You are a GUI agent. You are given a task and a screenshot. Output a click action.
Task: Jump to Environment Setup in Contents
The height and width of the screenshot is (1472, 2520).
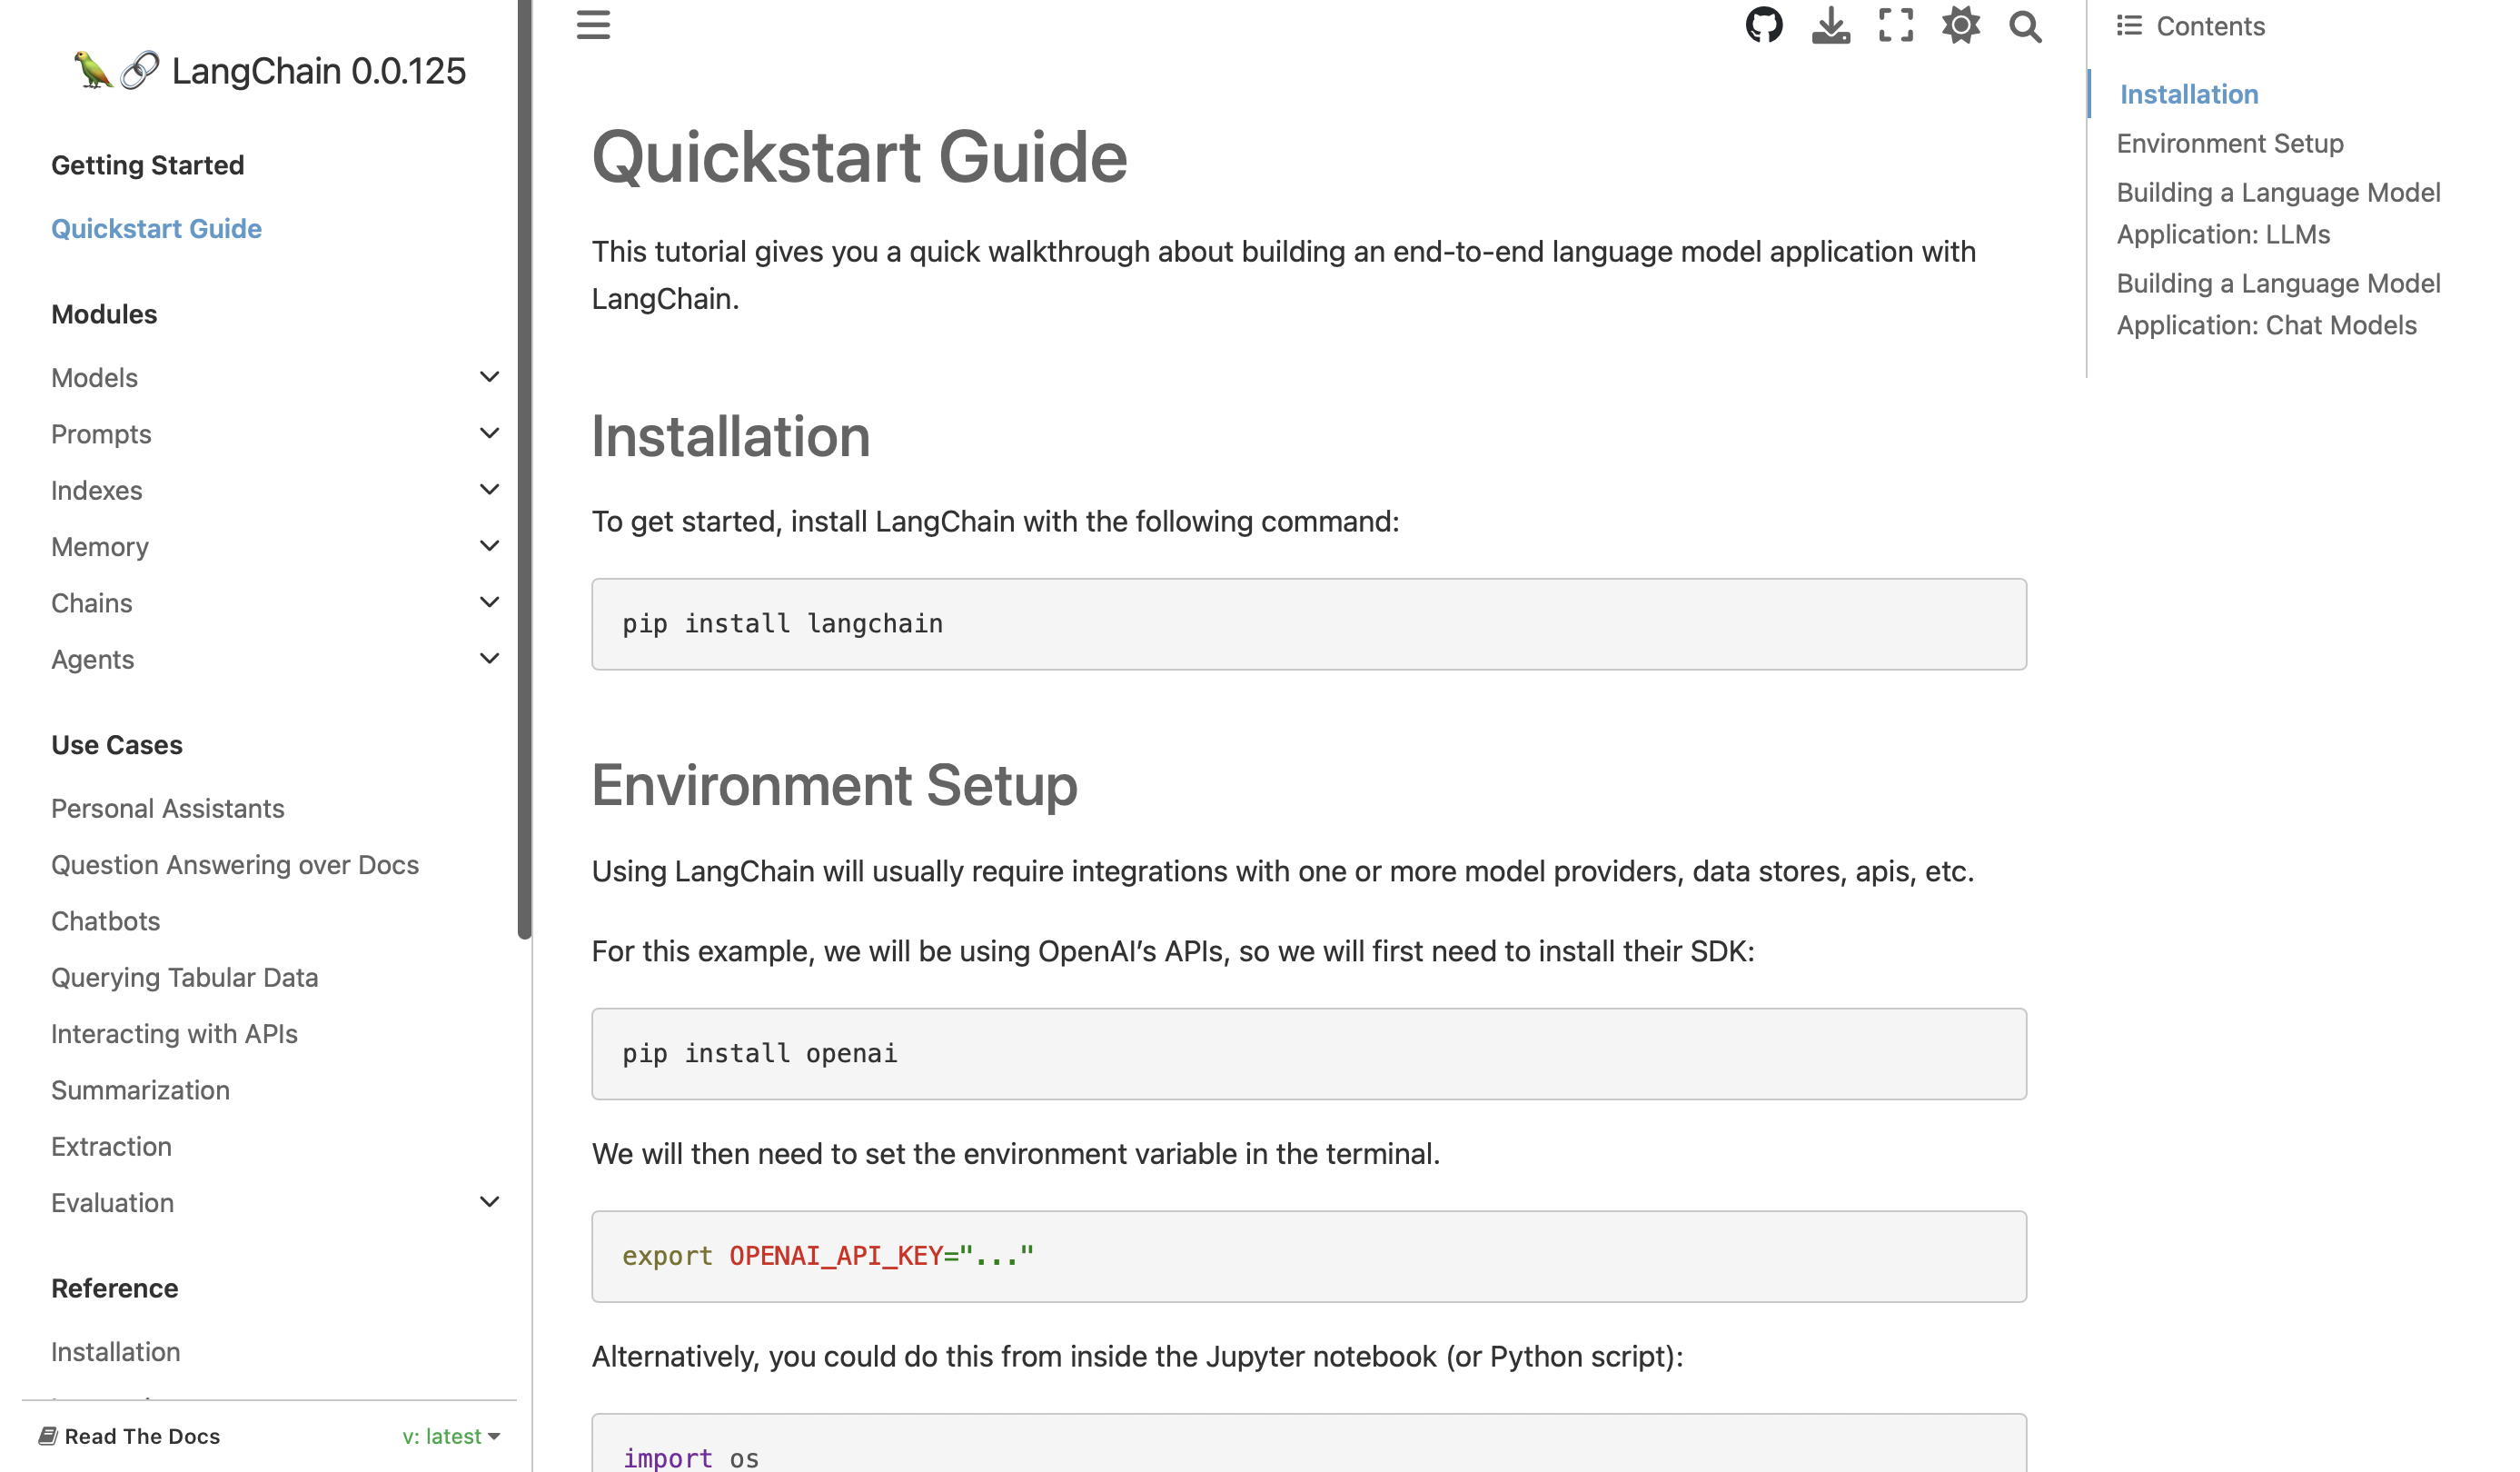pos(2229,143)
